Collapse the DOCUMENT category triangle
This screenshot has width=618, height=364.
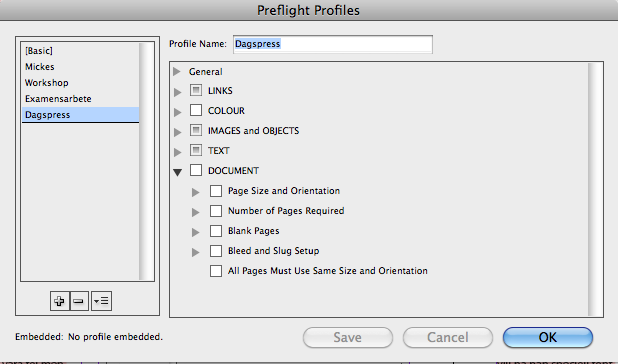[x=177, y=172]
